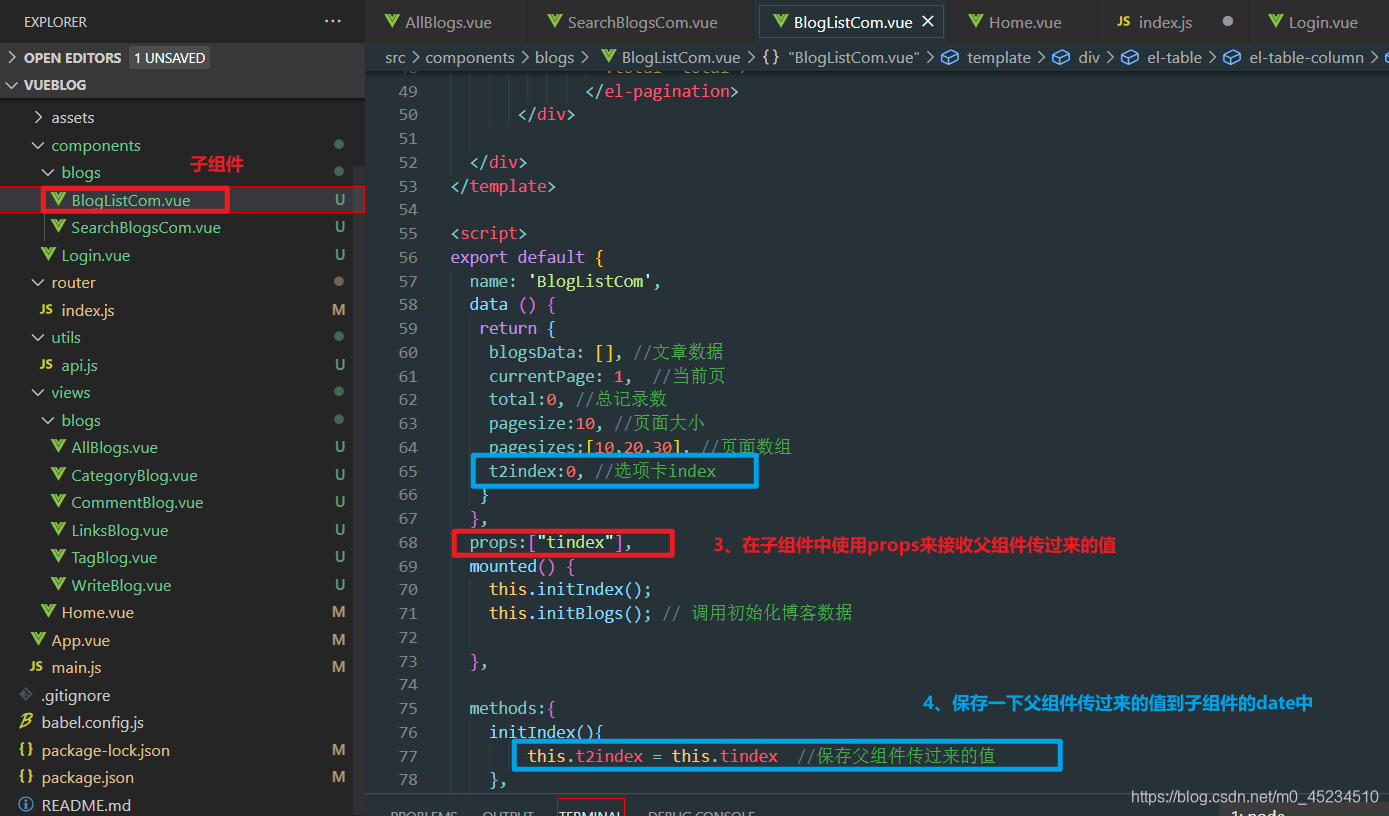Click the el-table symbol icon in breadcrumb
The image size is (1389, 816).
point(1130,57)
